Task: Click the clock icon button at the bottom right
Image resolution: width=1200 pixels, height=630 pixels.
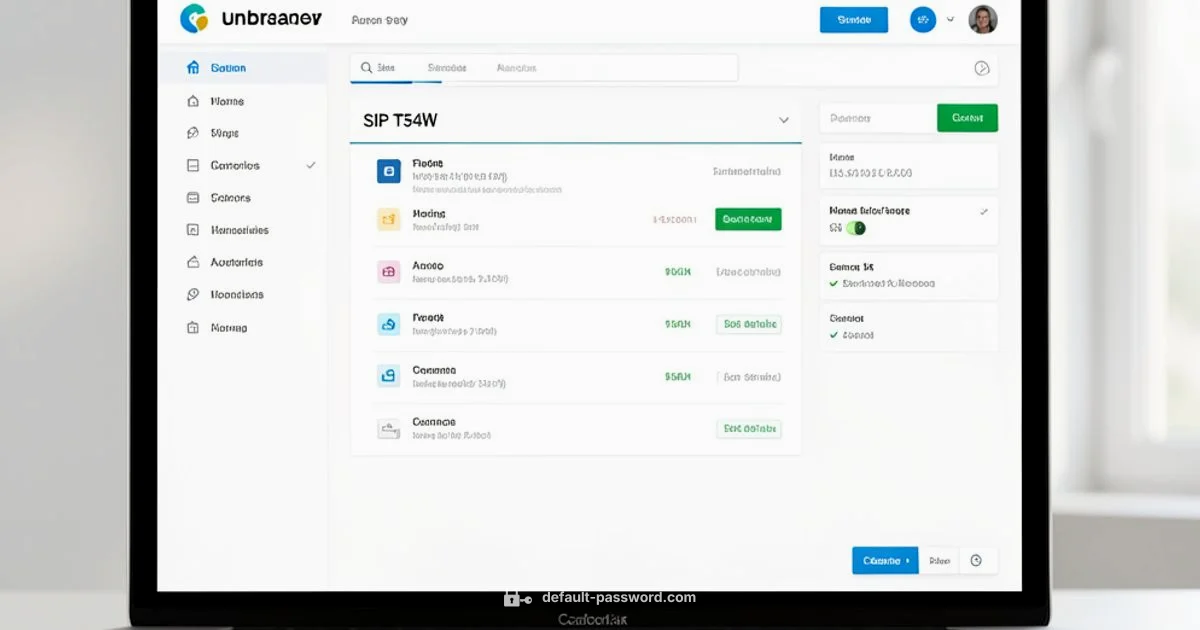Action: click(976, 561)
